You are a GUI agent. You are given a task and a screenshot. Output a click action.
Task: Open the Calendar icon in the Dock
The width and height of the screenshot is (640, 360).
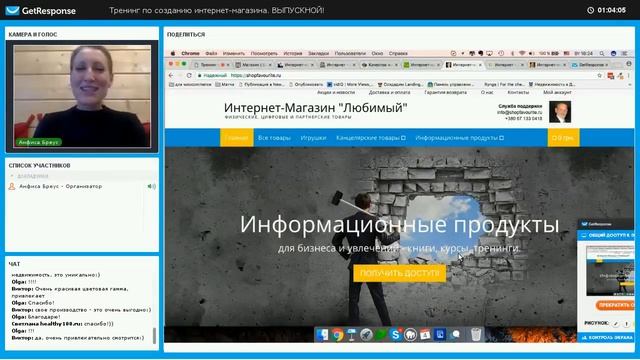tap(425, 335)
